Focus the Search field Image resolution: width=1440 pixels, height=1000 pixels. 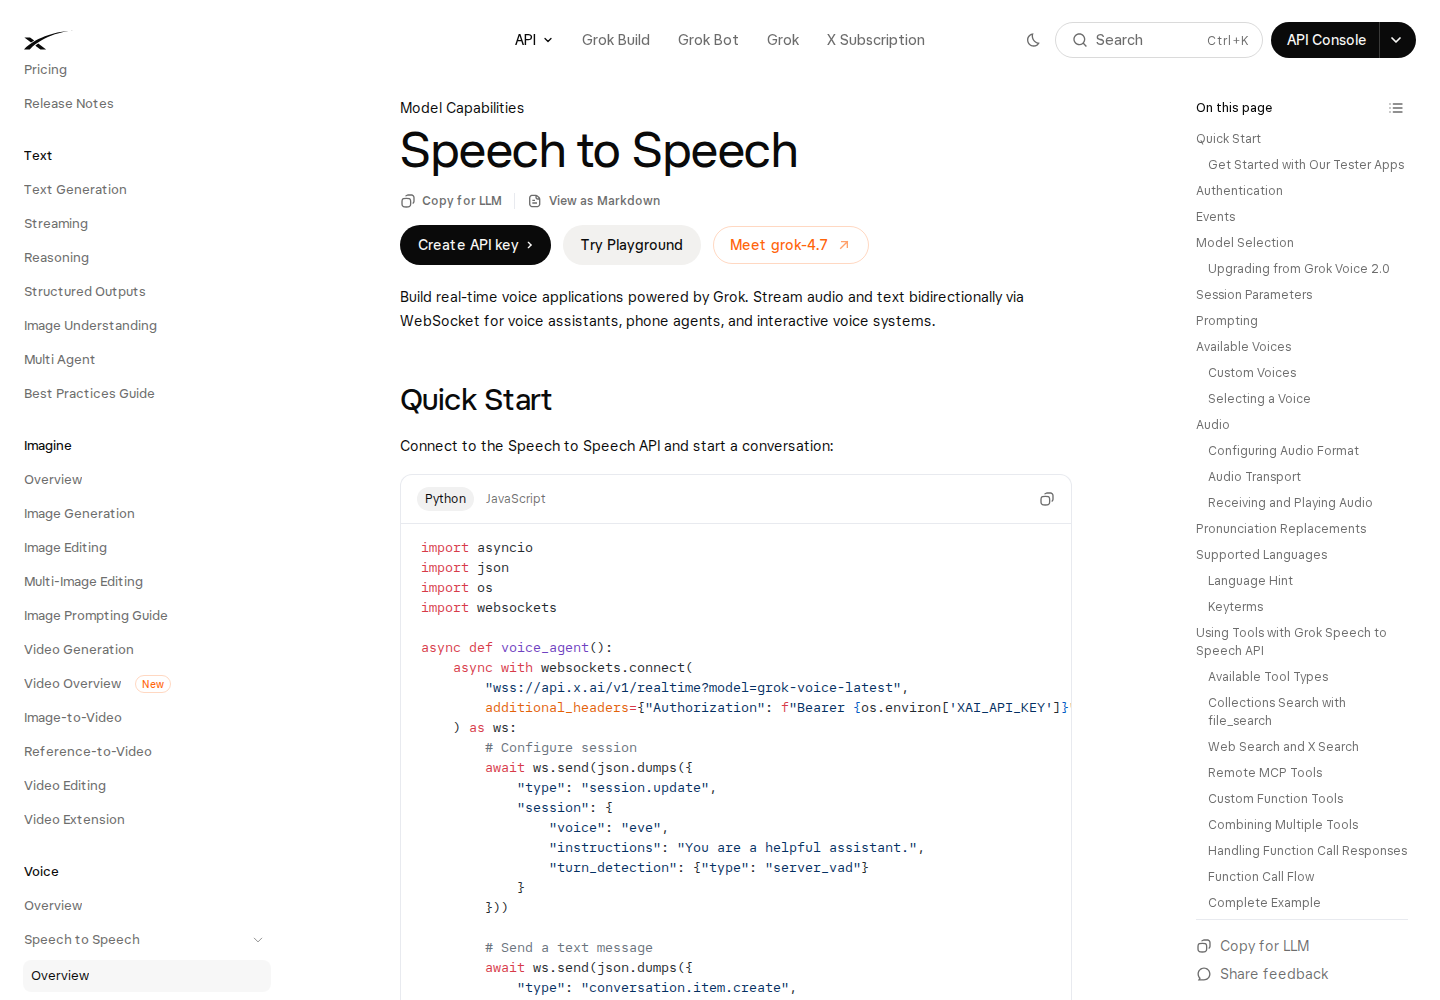click(1159, 40)
